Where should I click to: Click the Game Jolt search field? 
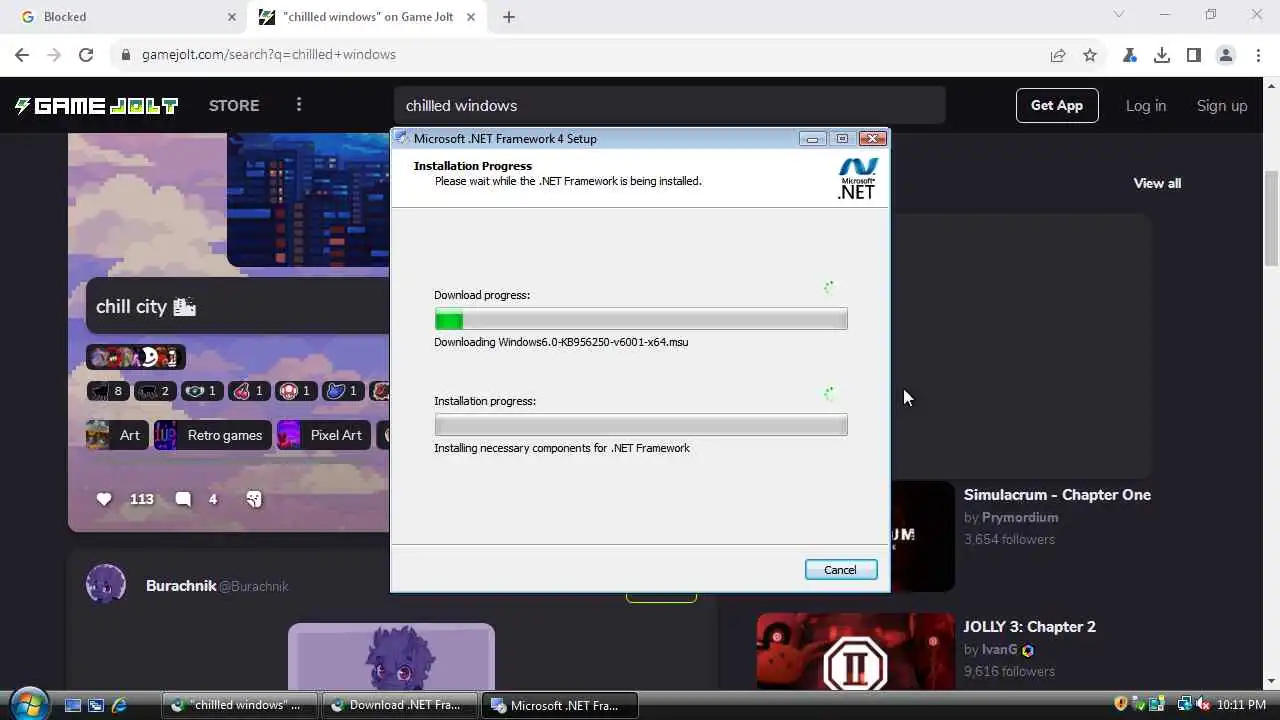[669, 105]
